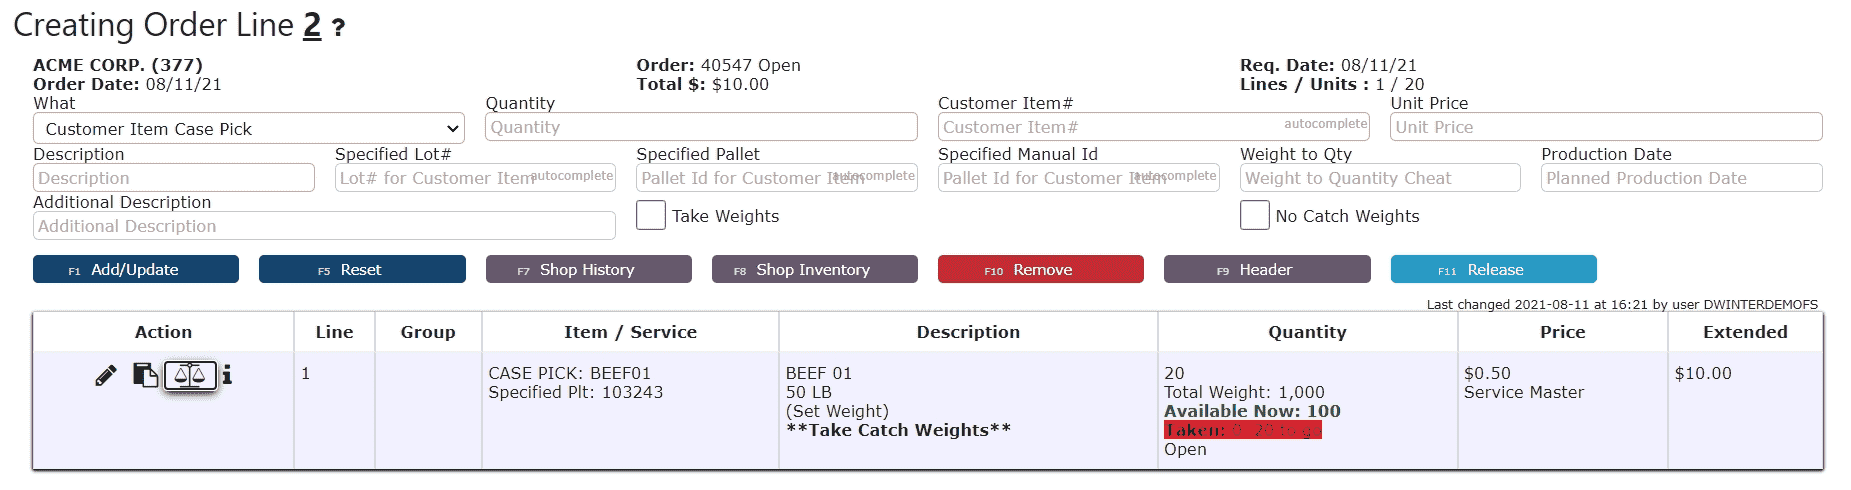Click the copy line icon in the Action column
The image size is (1851, 490).
click(145, 375)
